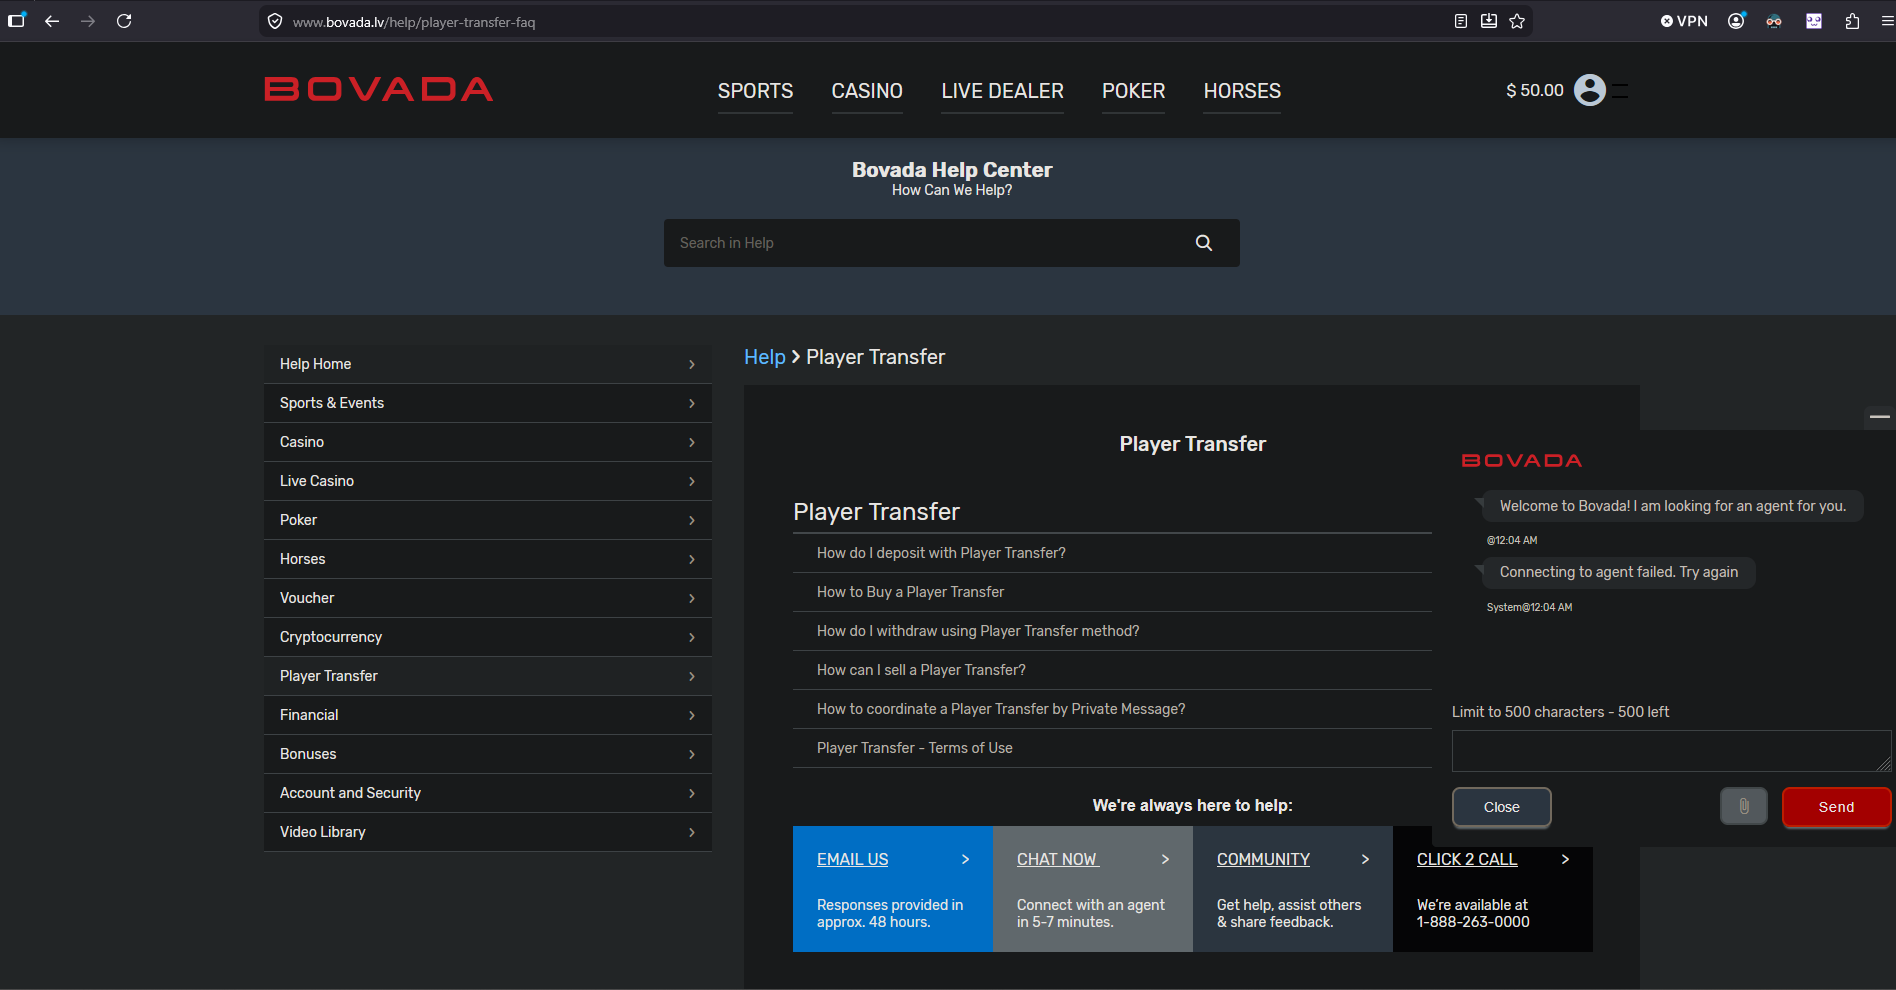Click the COMMUNITY link
This screenshot has width=1896, height=990.
click(1263, 859)
